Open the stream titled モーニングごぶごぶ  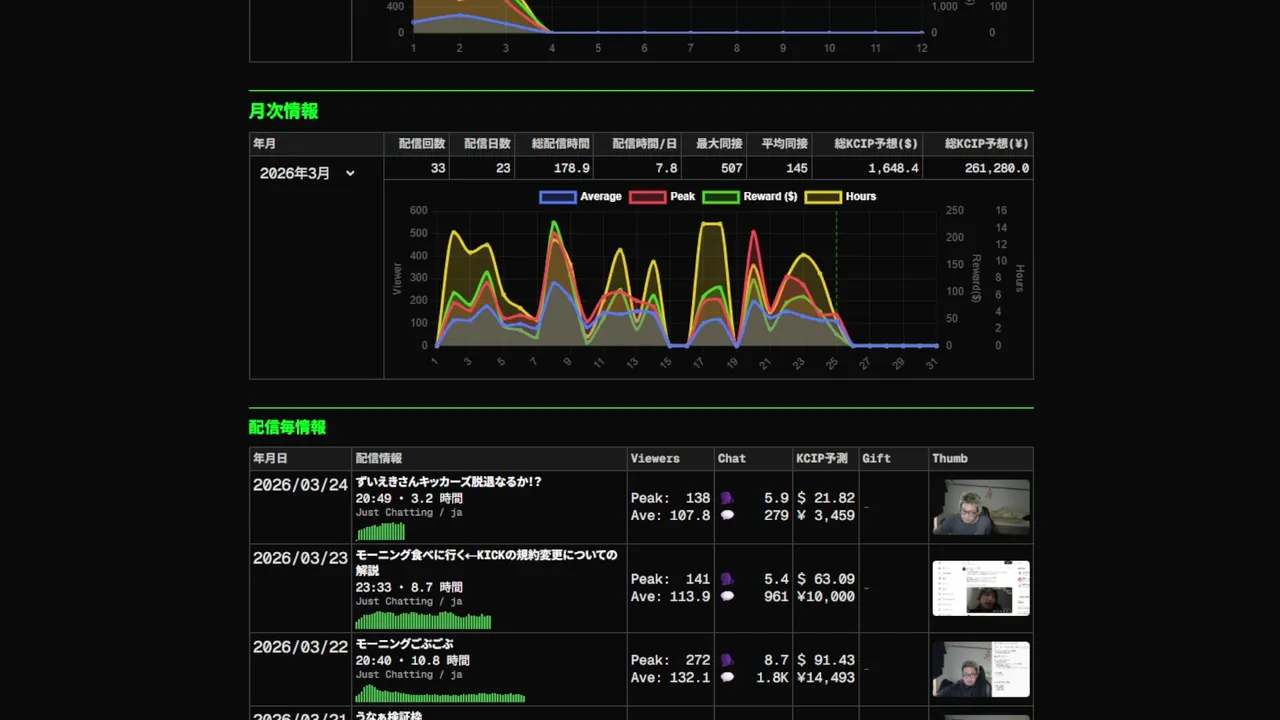[405, 644]
